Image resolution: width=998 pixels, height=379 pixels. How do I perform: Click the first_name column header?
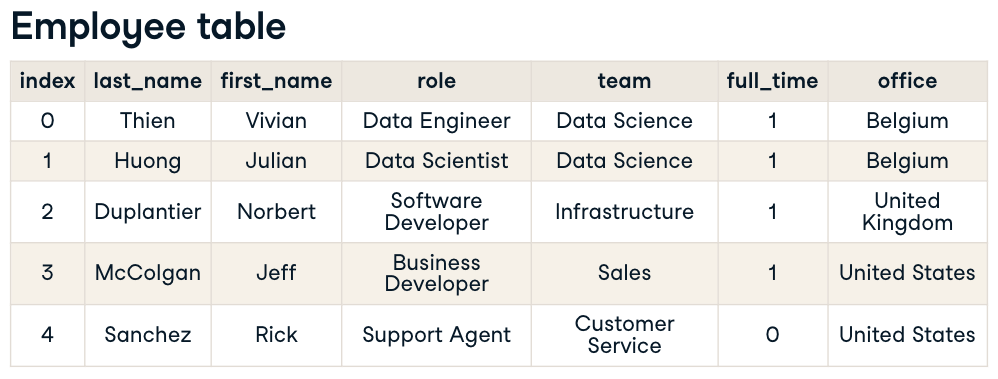point(276,81)
